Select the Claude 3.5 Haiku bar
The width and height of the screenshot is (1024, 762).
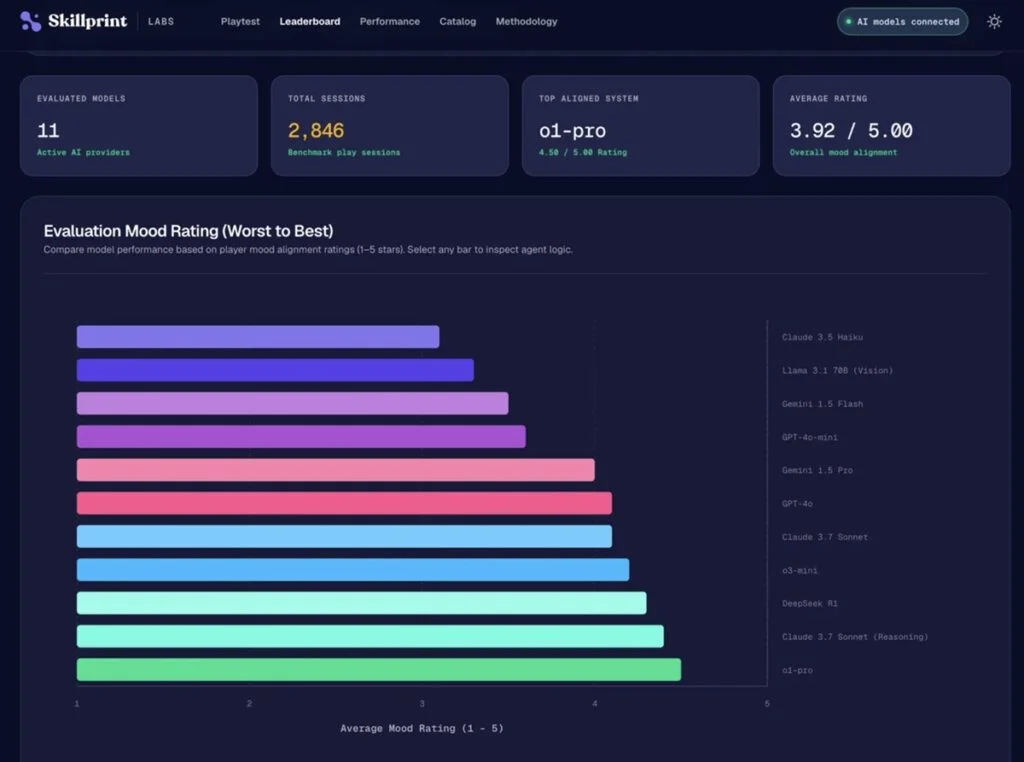coord(258,337)
